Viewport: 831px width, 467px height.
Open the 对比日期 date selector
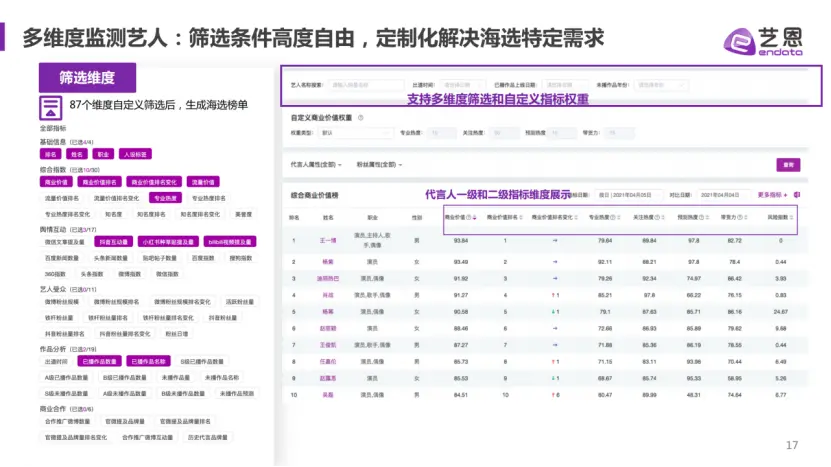723,195
